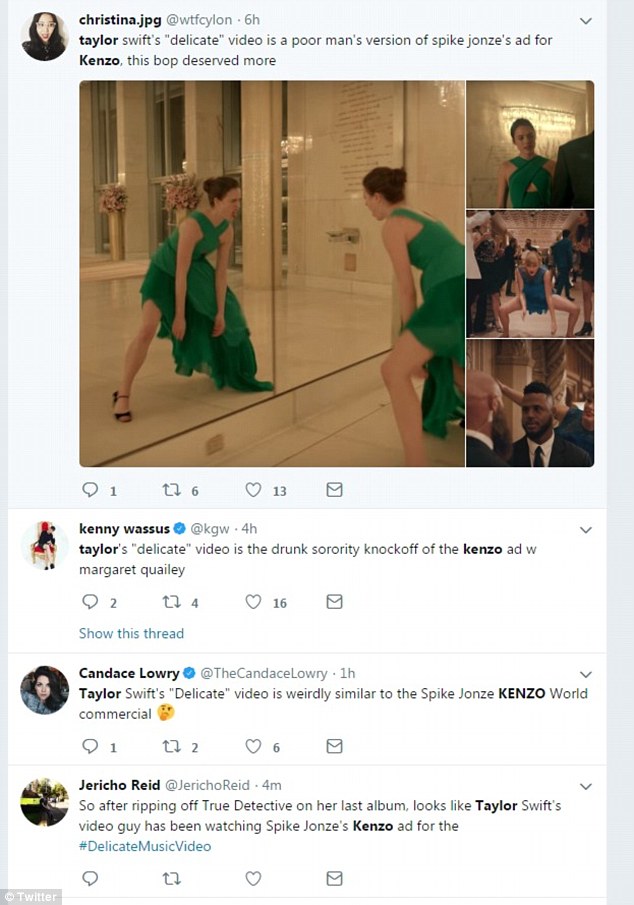Reply to christina.jpg's tweet
The width and height of the screenshot is (634, 905).
tap(90, 490)
